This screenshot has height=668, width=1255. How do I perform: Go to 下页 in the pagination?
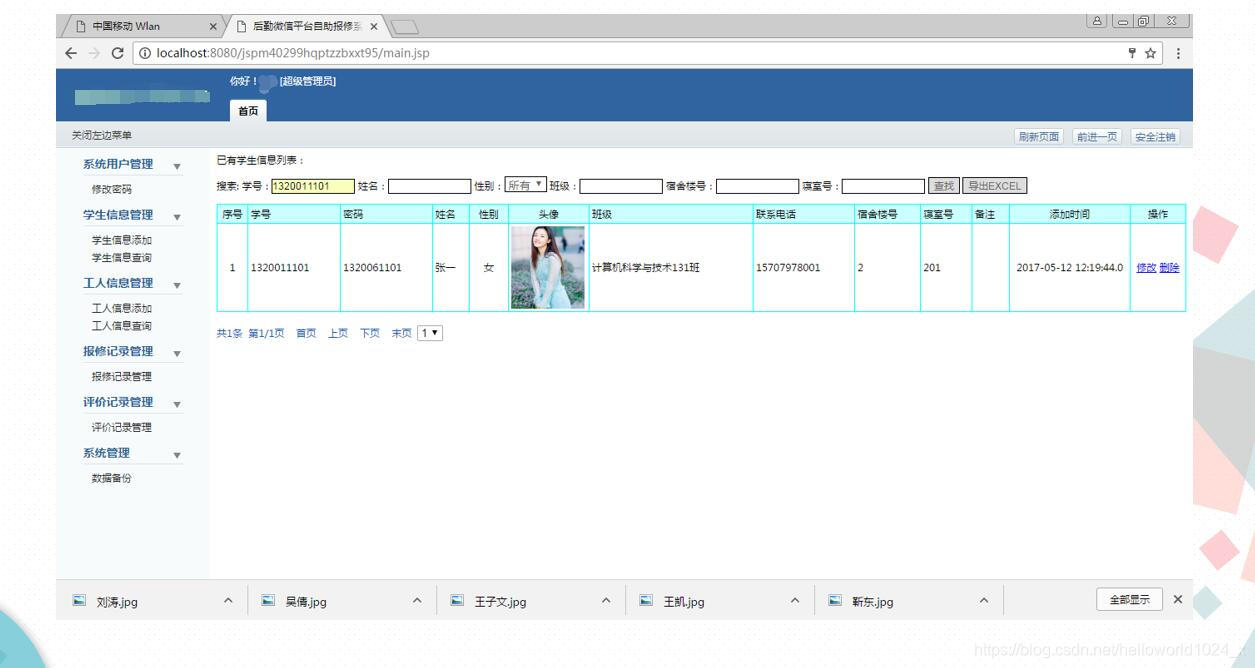(x=370, y=334)
